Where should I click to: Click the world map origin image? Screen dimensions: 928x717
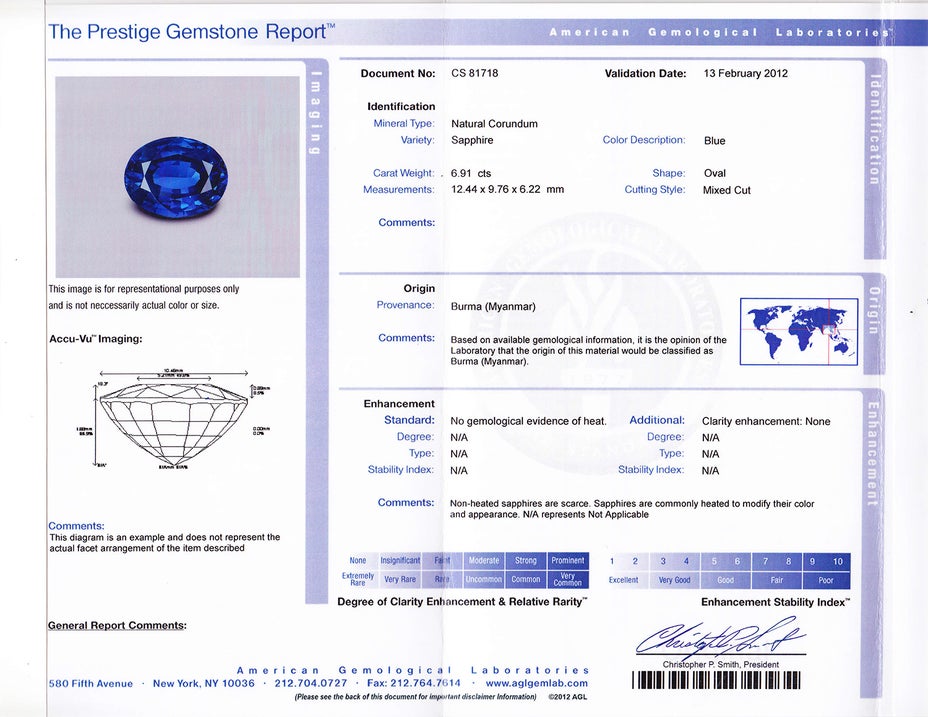pos(798,331)
